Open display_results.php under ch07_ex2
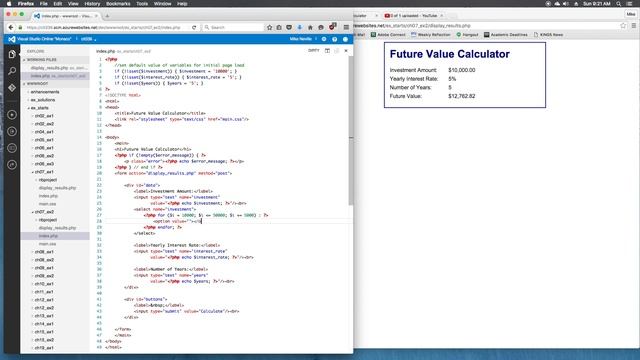The height and width of the screenshot is (360, 640). point(57,228)
